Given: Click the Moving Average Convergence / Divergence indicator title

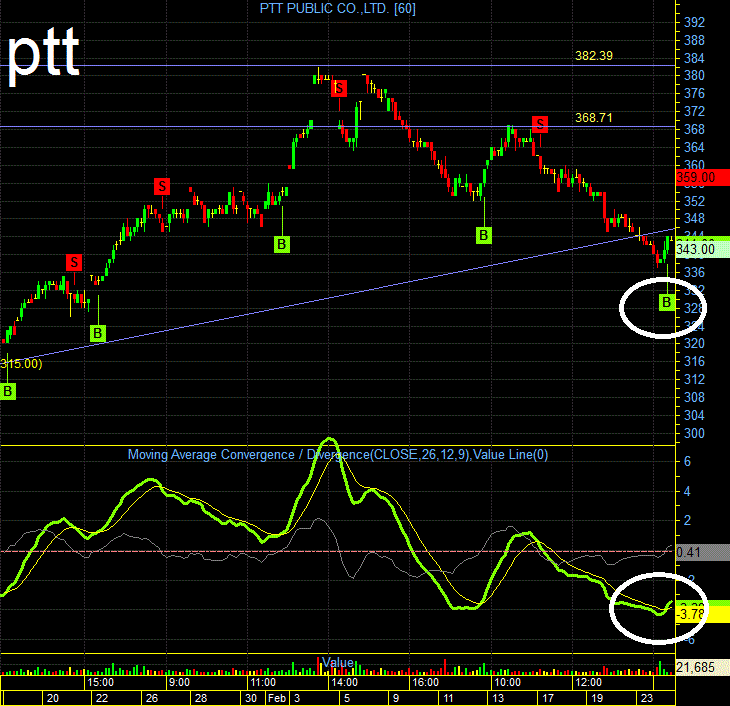Looking at the screenshot, I should click(x=338, y=455).
